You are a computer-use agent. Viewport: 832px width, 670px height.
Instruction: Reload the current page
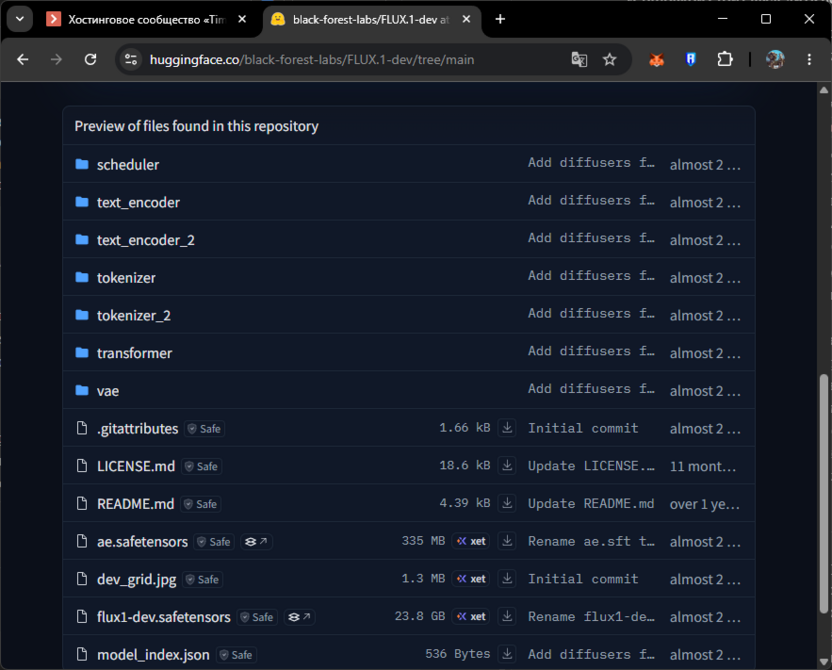(91, 59)
